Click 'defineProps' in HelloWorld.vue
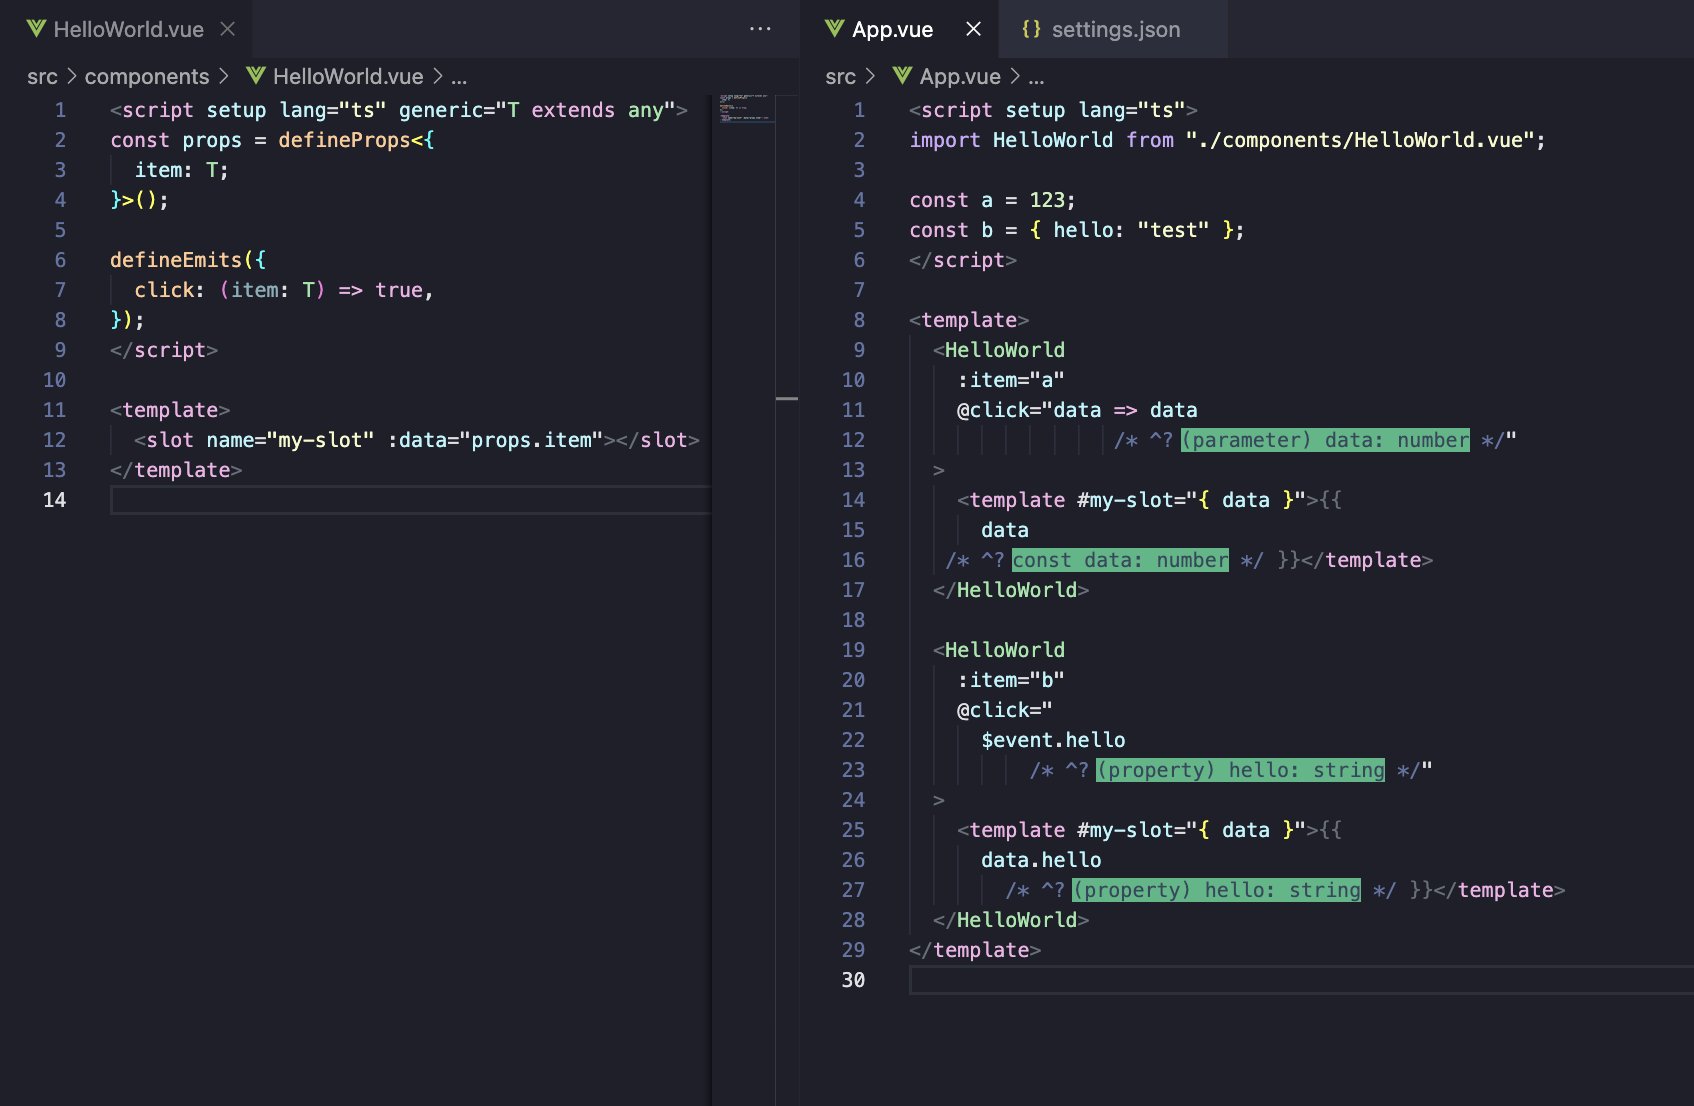The image size is (1694, 1106). [x=344, y=140]
